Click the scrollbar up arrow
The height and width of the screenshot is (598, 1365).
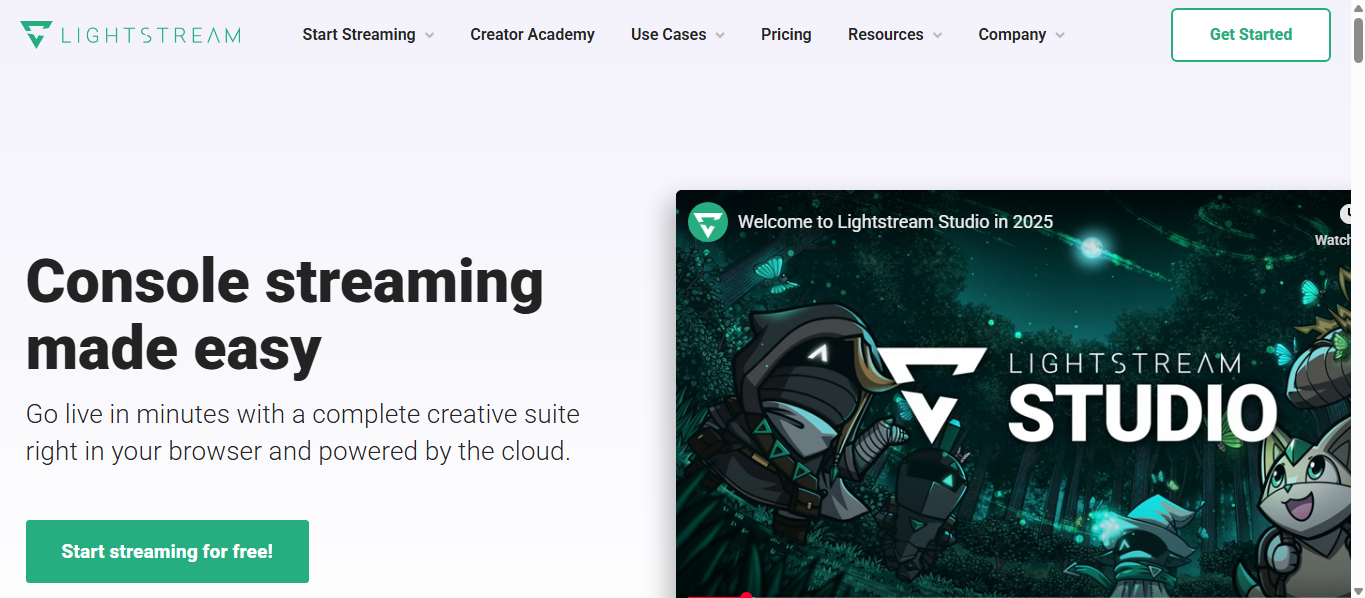1358,7
